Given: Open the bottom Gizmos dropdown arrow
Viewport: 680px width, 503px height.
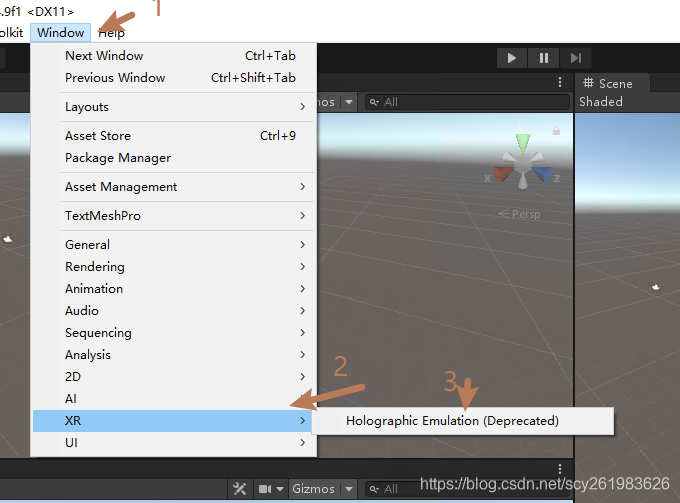Looking at the screenshot, I should point(349,489).
